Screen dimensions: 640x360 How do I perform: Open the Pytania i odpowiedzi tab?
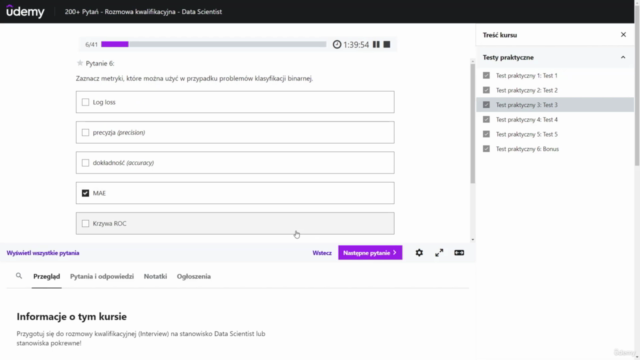point(102,276)
